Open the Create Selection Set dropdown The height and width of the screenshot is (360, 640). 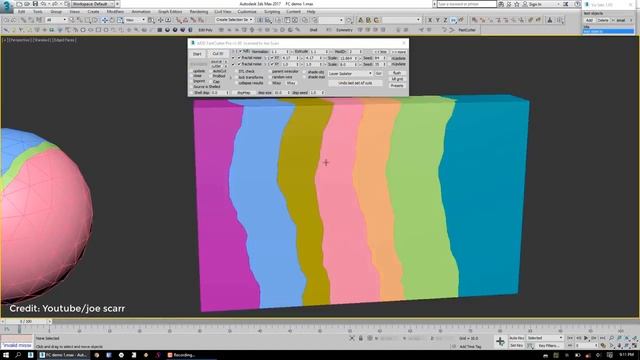tap(234, 20)
